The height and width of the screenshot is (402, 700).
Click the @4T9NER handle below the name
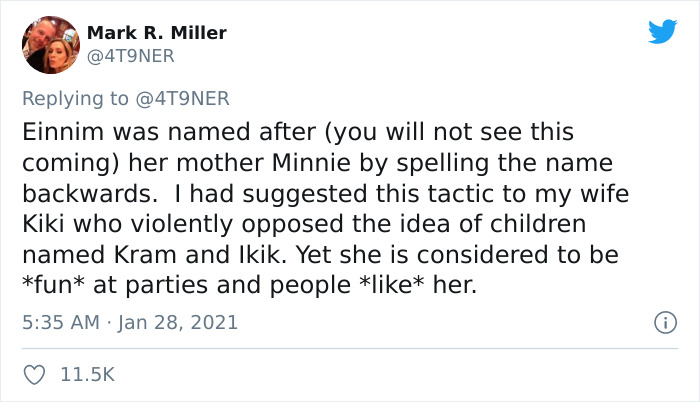131,56
